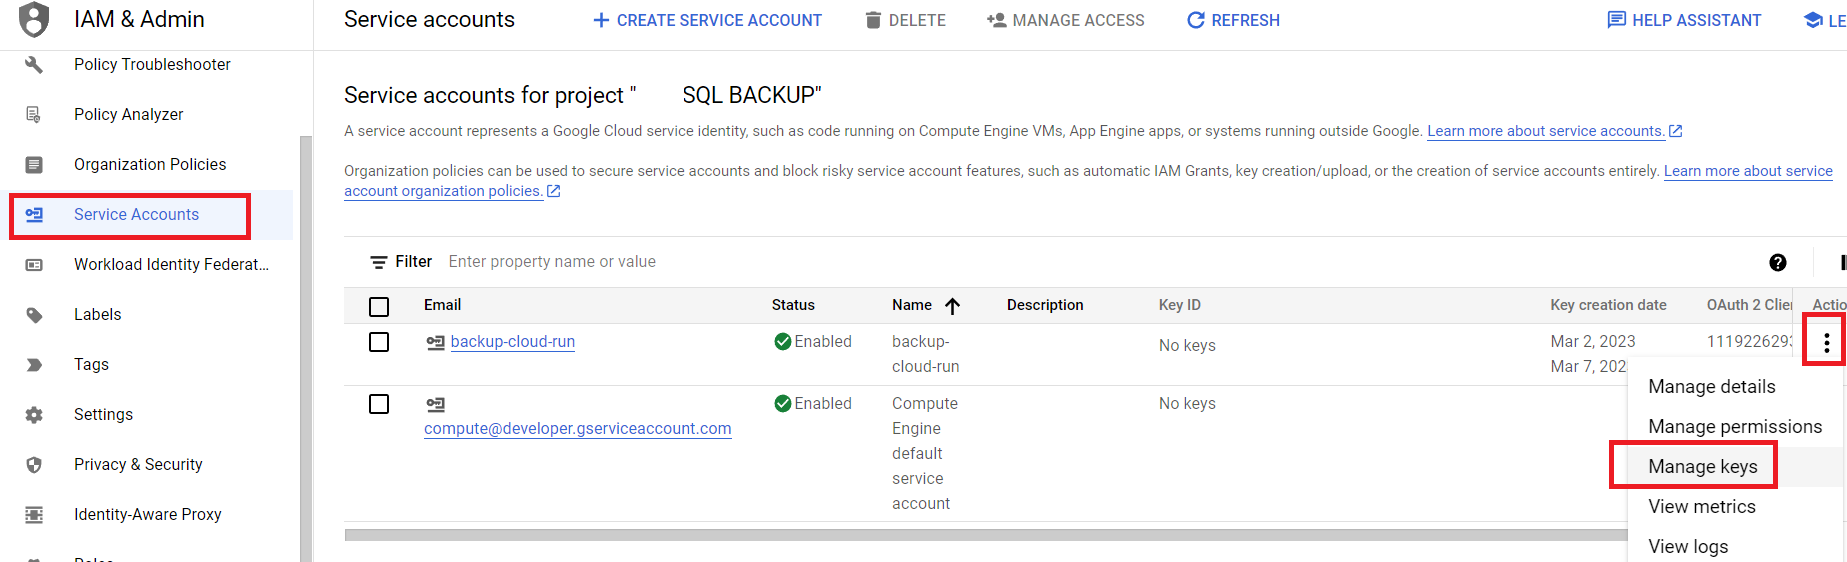This screenshot has width=1847, height=562.
Task: Check the backup-cloud-run row checkbox
Action: pyautogui.click(x=379, y=342)
